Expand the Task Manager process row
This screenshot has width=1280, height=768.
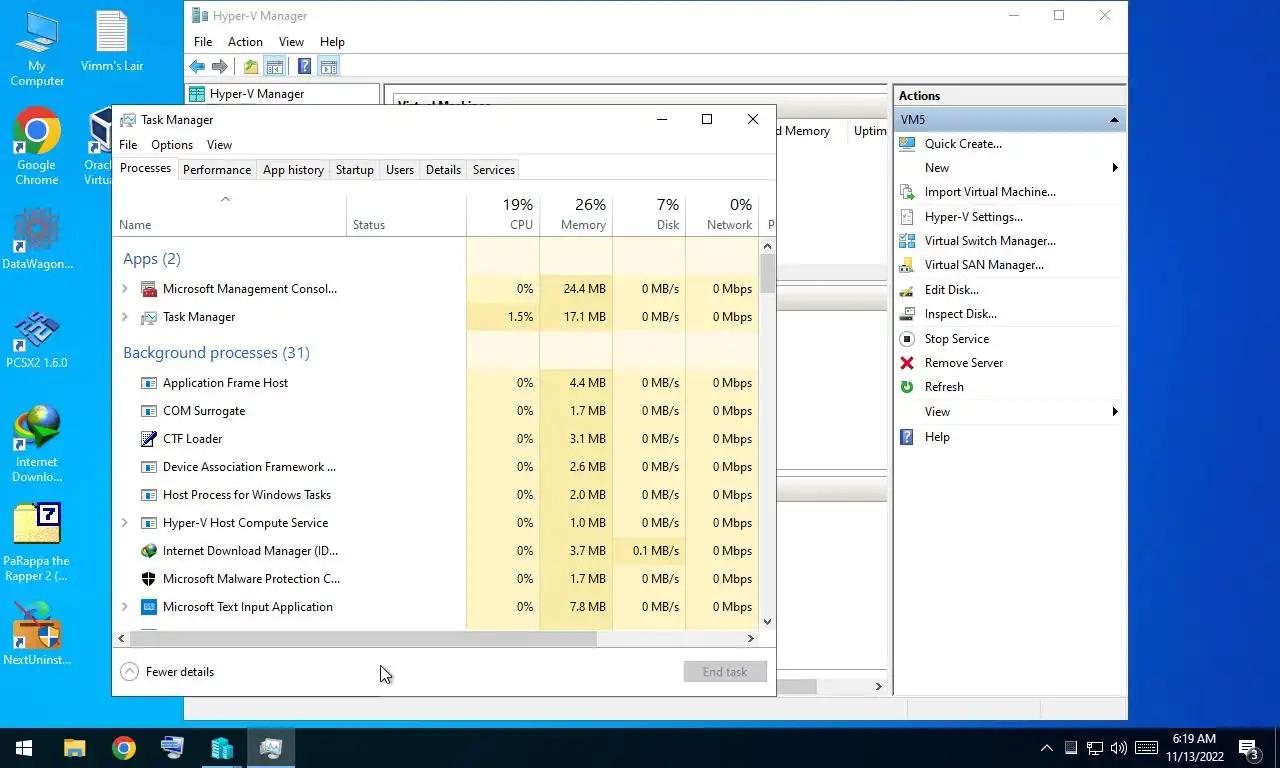125,317
